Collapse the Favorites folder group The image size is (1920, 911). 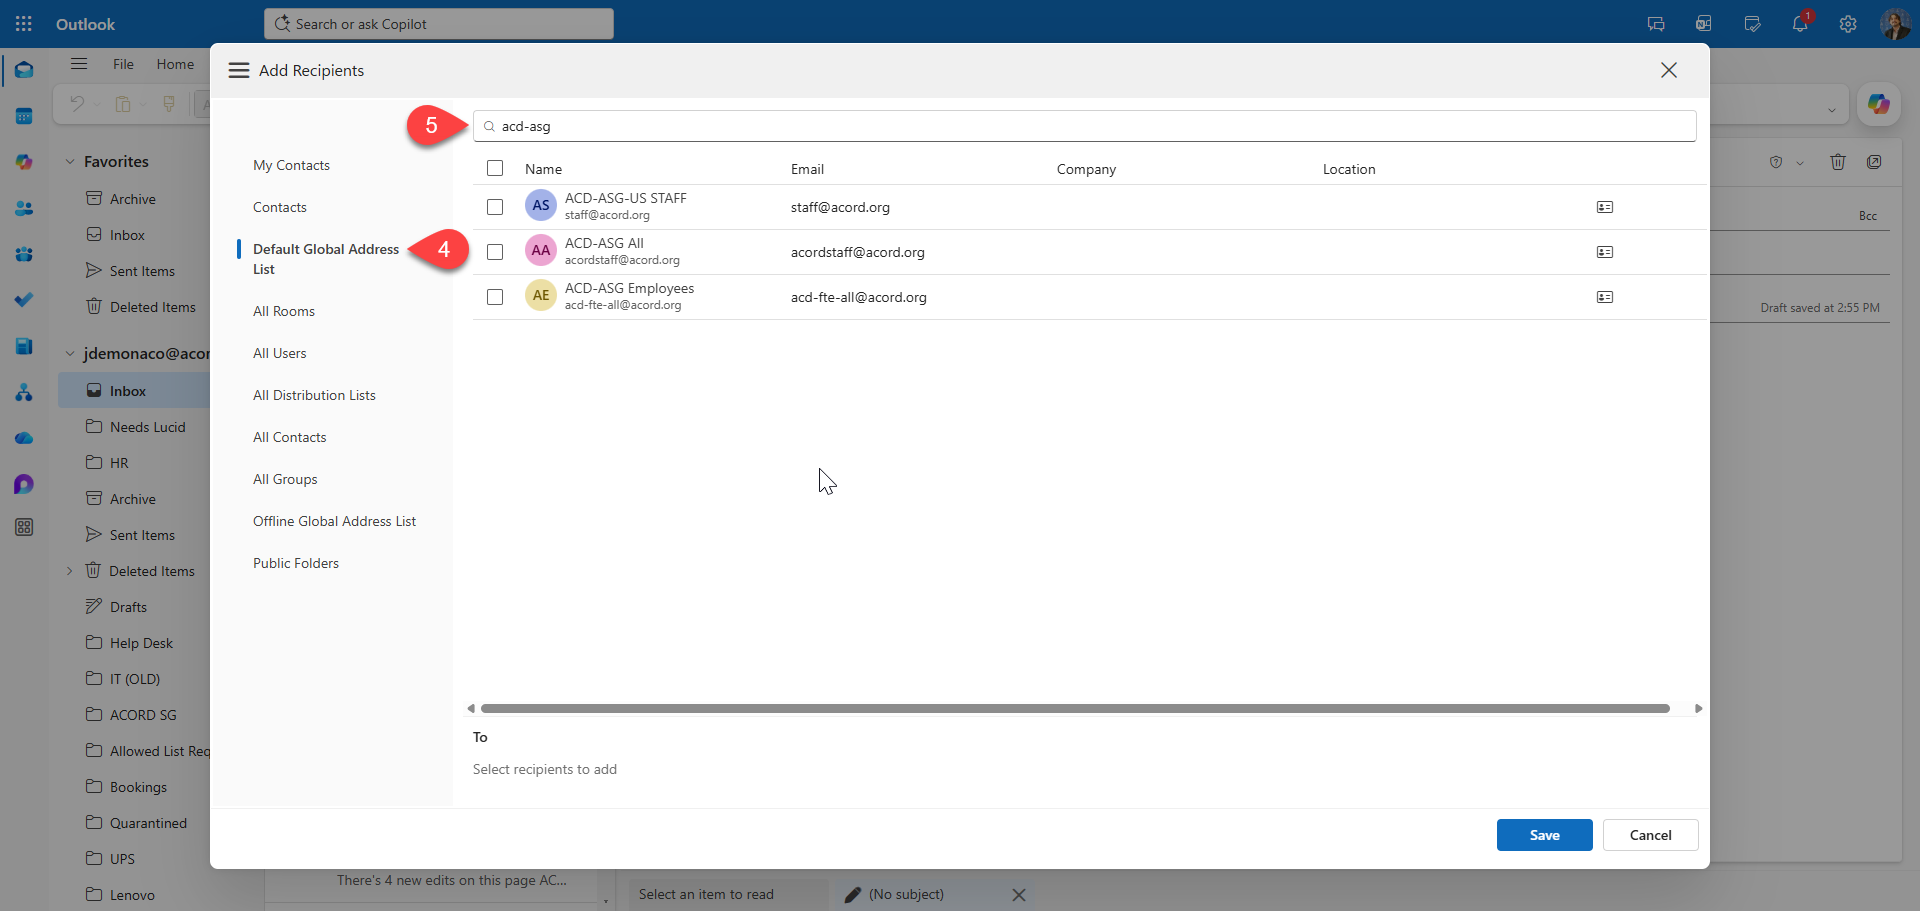coord(70,162)
